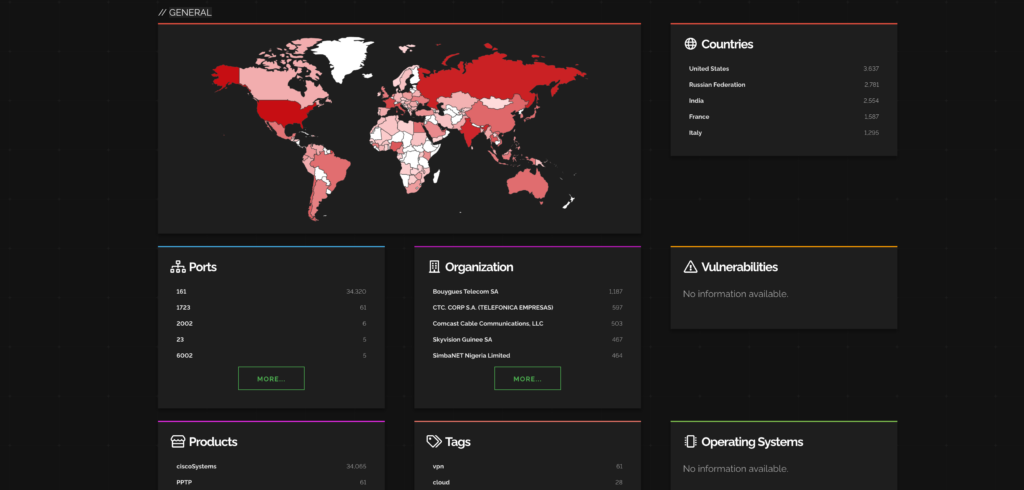Select PPTP in Products list
Screen dimensions: 1024x490
(x=184, y=482)
